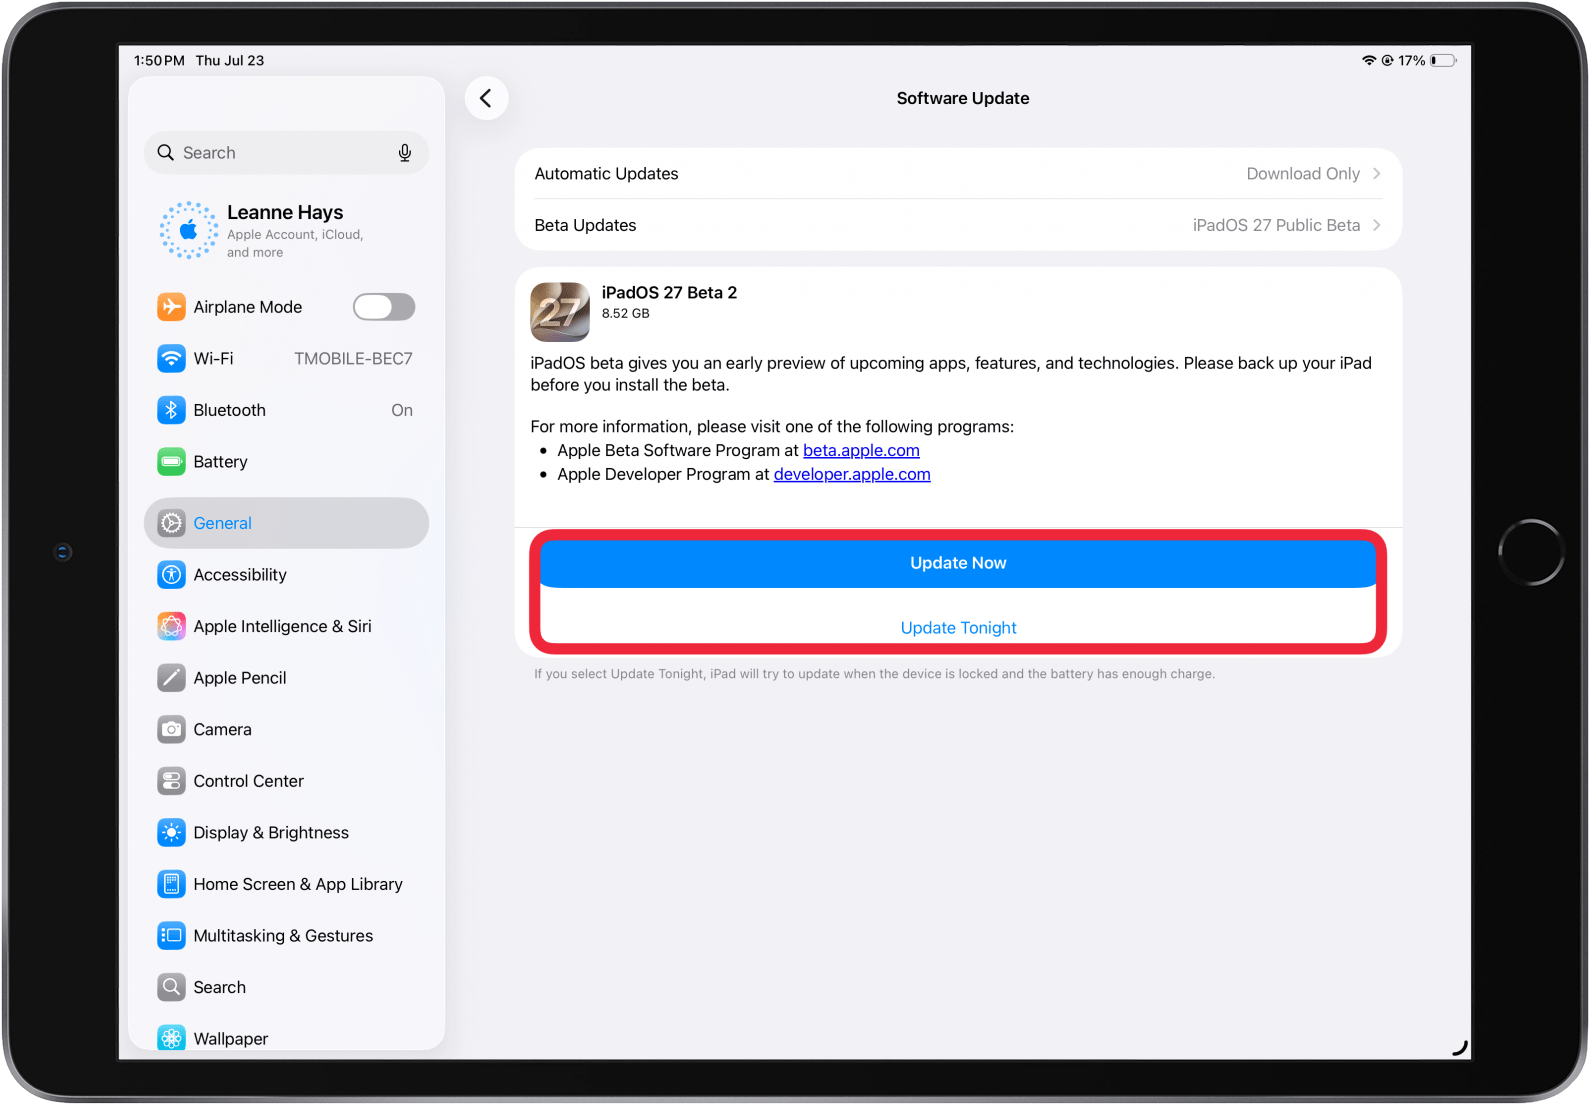Open Apple Pencil settings
The image size is (1590, 1105).
pyautogui.click(x=286, y=678)
